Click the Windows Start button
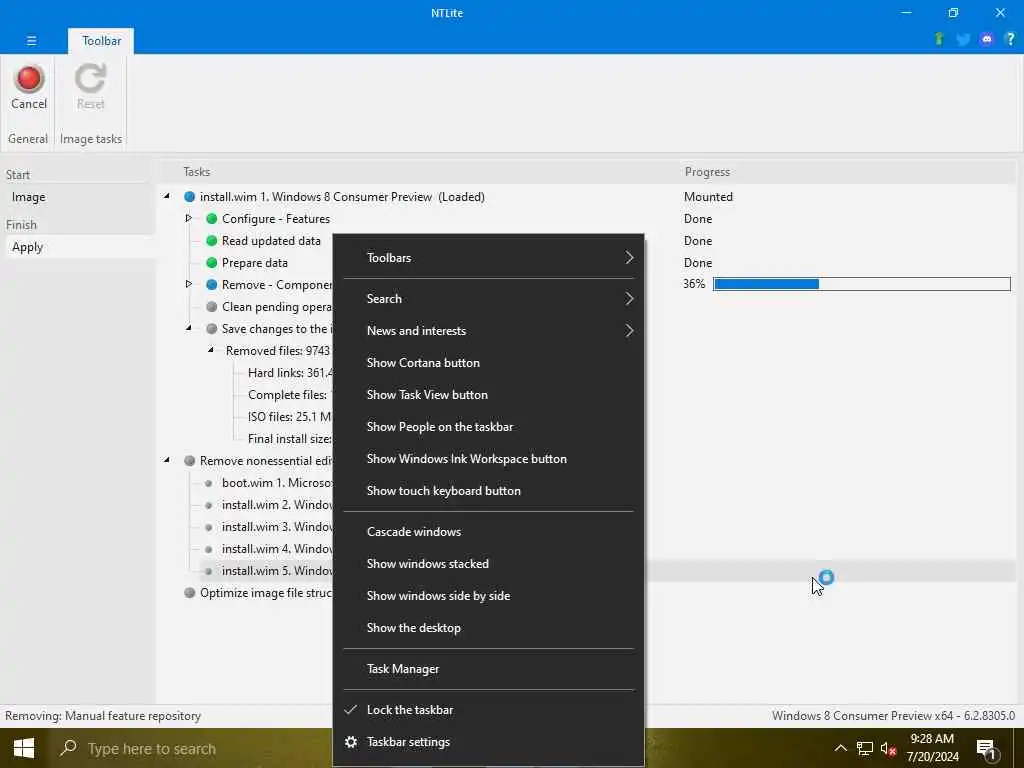The width and height of the screenshot is (1024, 768). [x=24, y=748]
